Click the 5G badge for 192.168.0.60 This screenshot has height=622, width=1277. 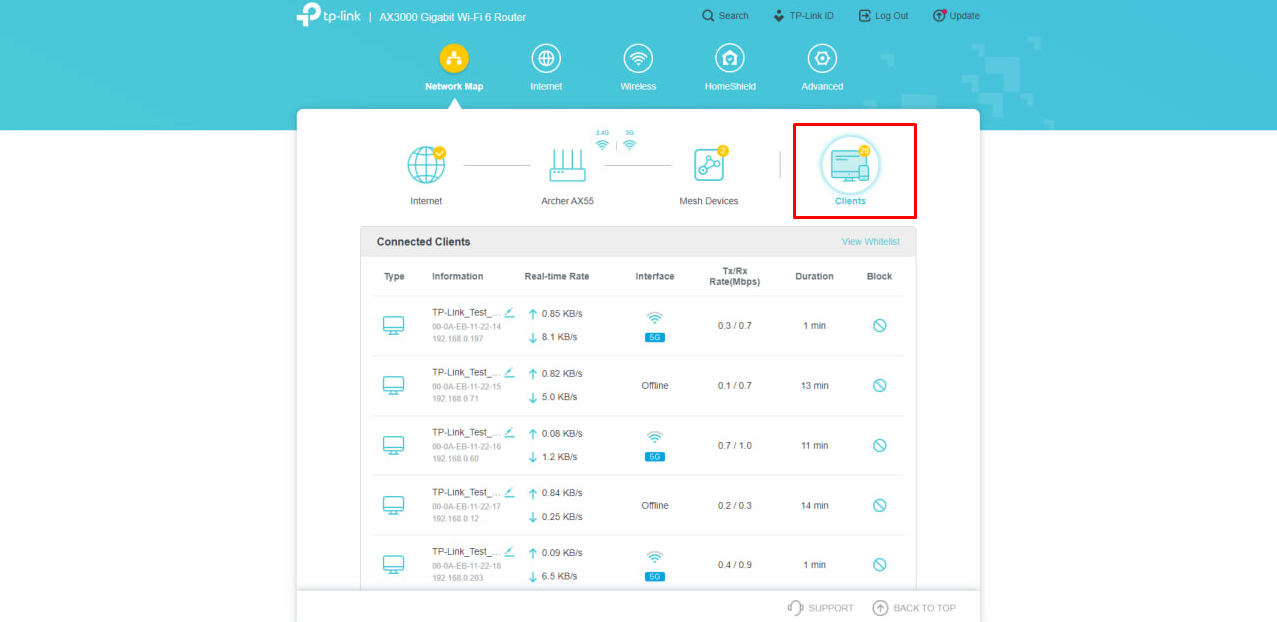click(x=653, y=457)
